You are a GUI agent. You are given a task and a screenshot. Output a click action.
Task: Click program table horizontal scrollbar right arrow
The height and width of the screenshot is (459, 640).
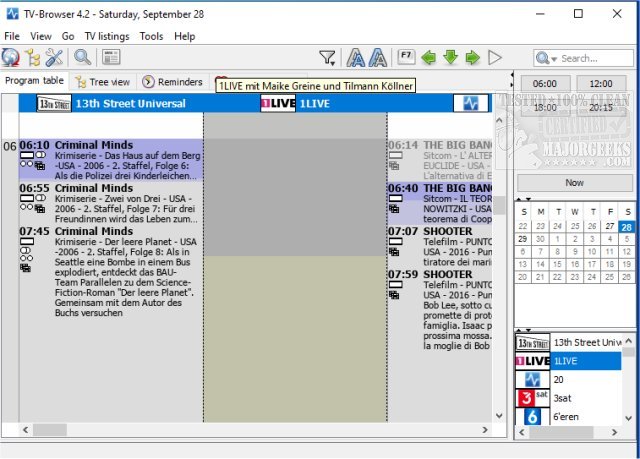[485, 430]
